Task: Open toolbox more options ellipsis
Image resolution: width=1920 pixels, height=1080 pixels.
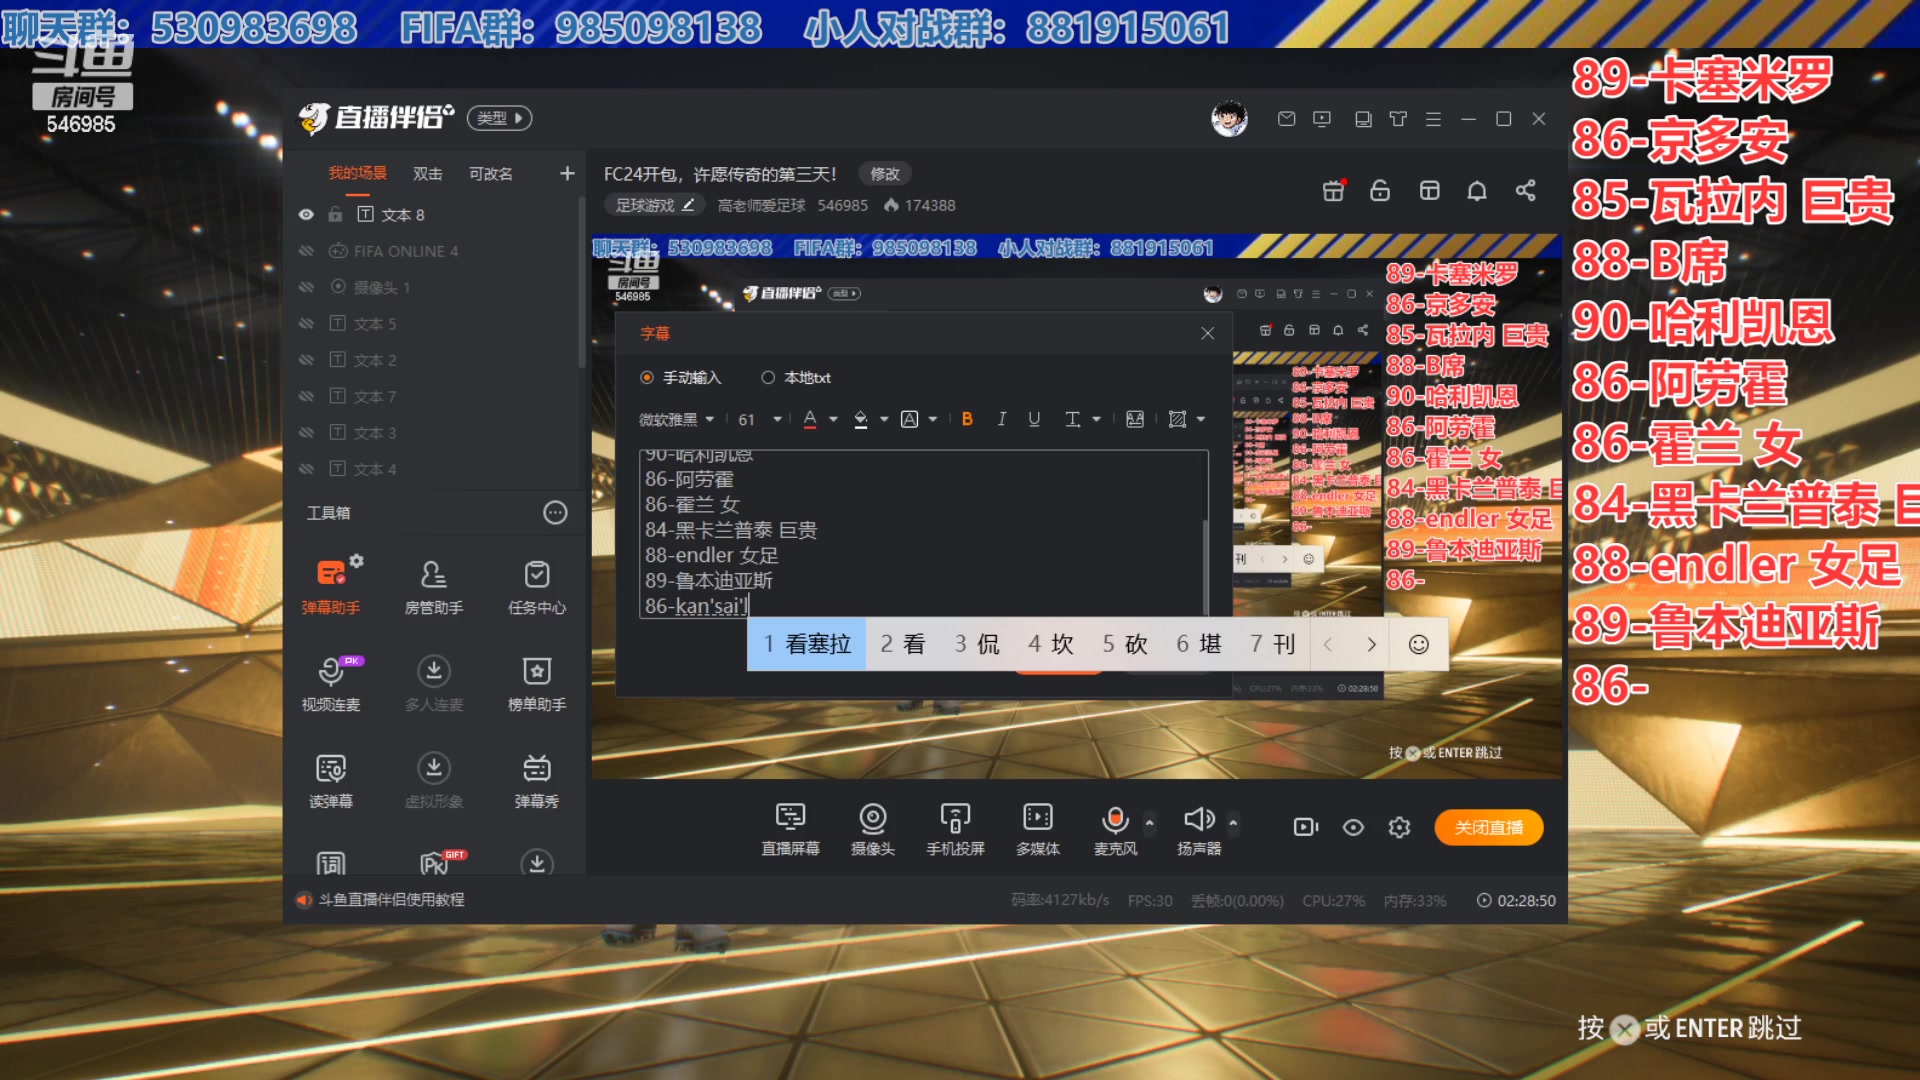Action: tap(555, 513)
